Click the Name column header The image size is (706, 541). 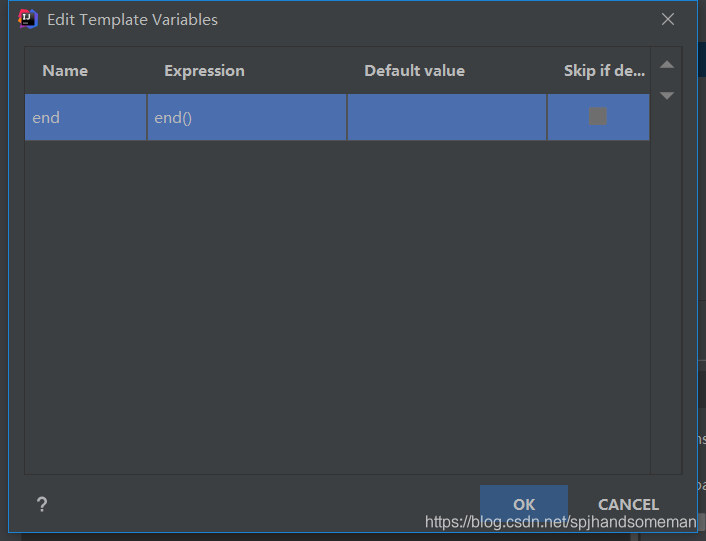point(65,71)
